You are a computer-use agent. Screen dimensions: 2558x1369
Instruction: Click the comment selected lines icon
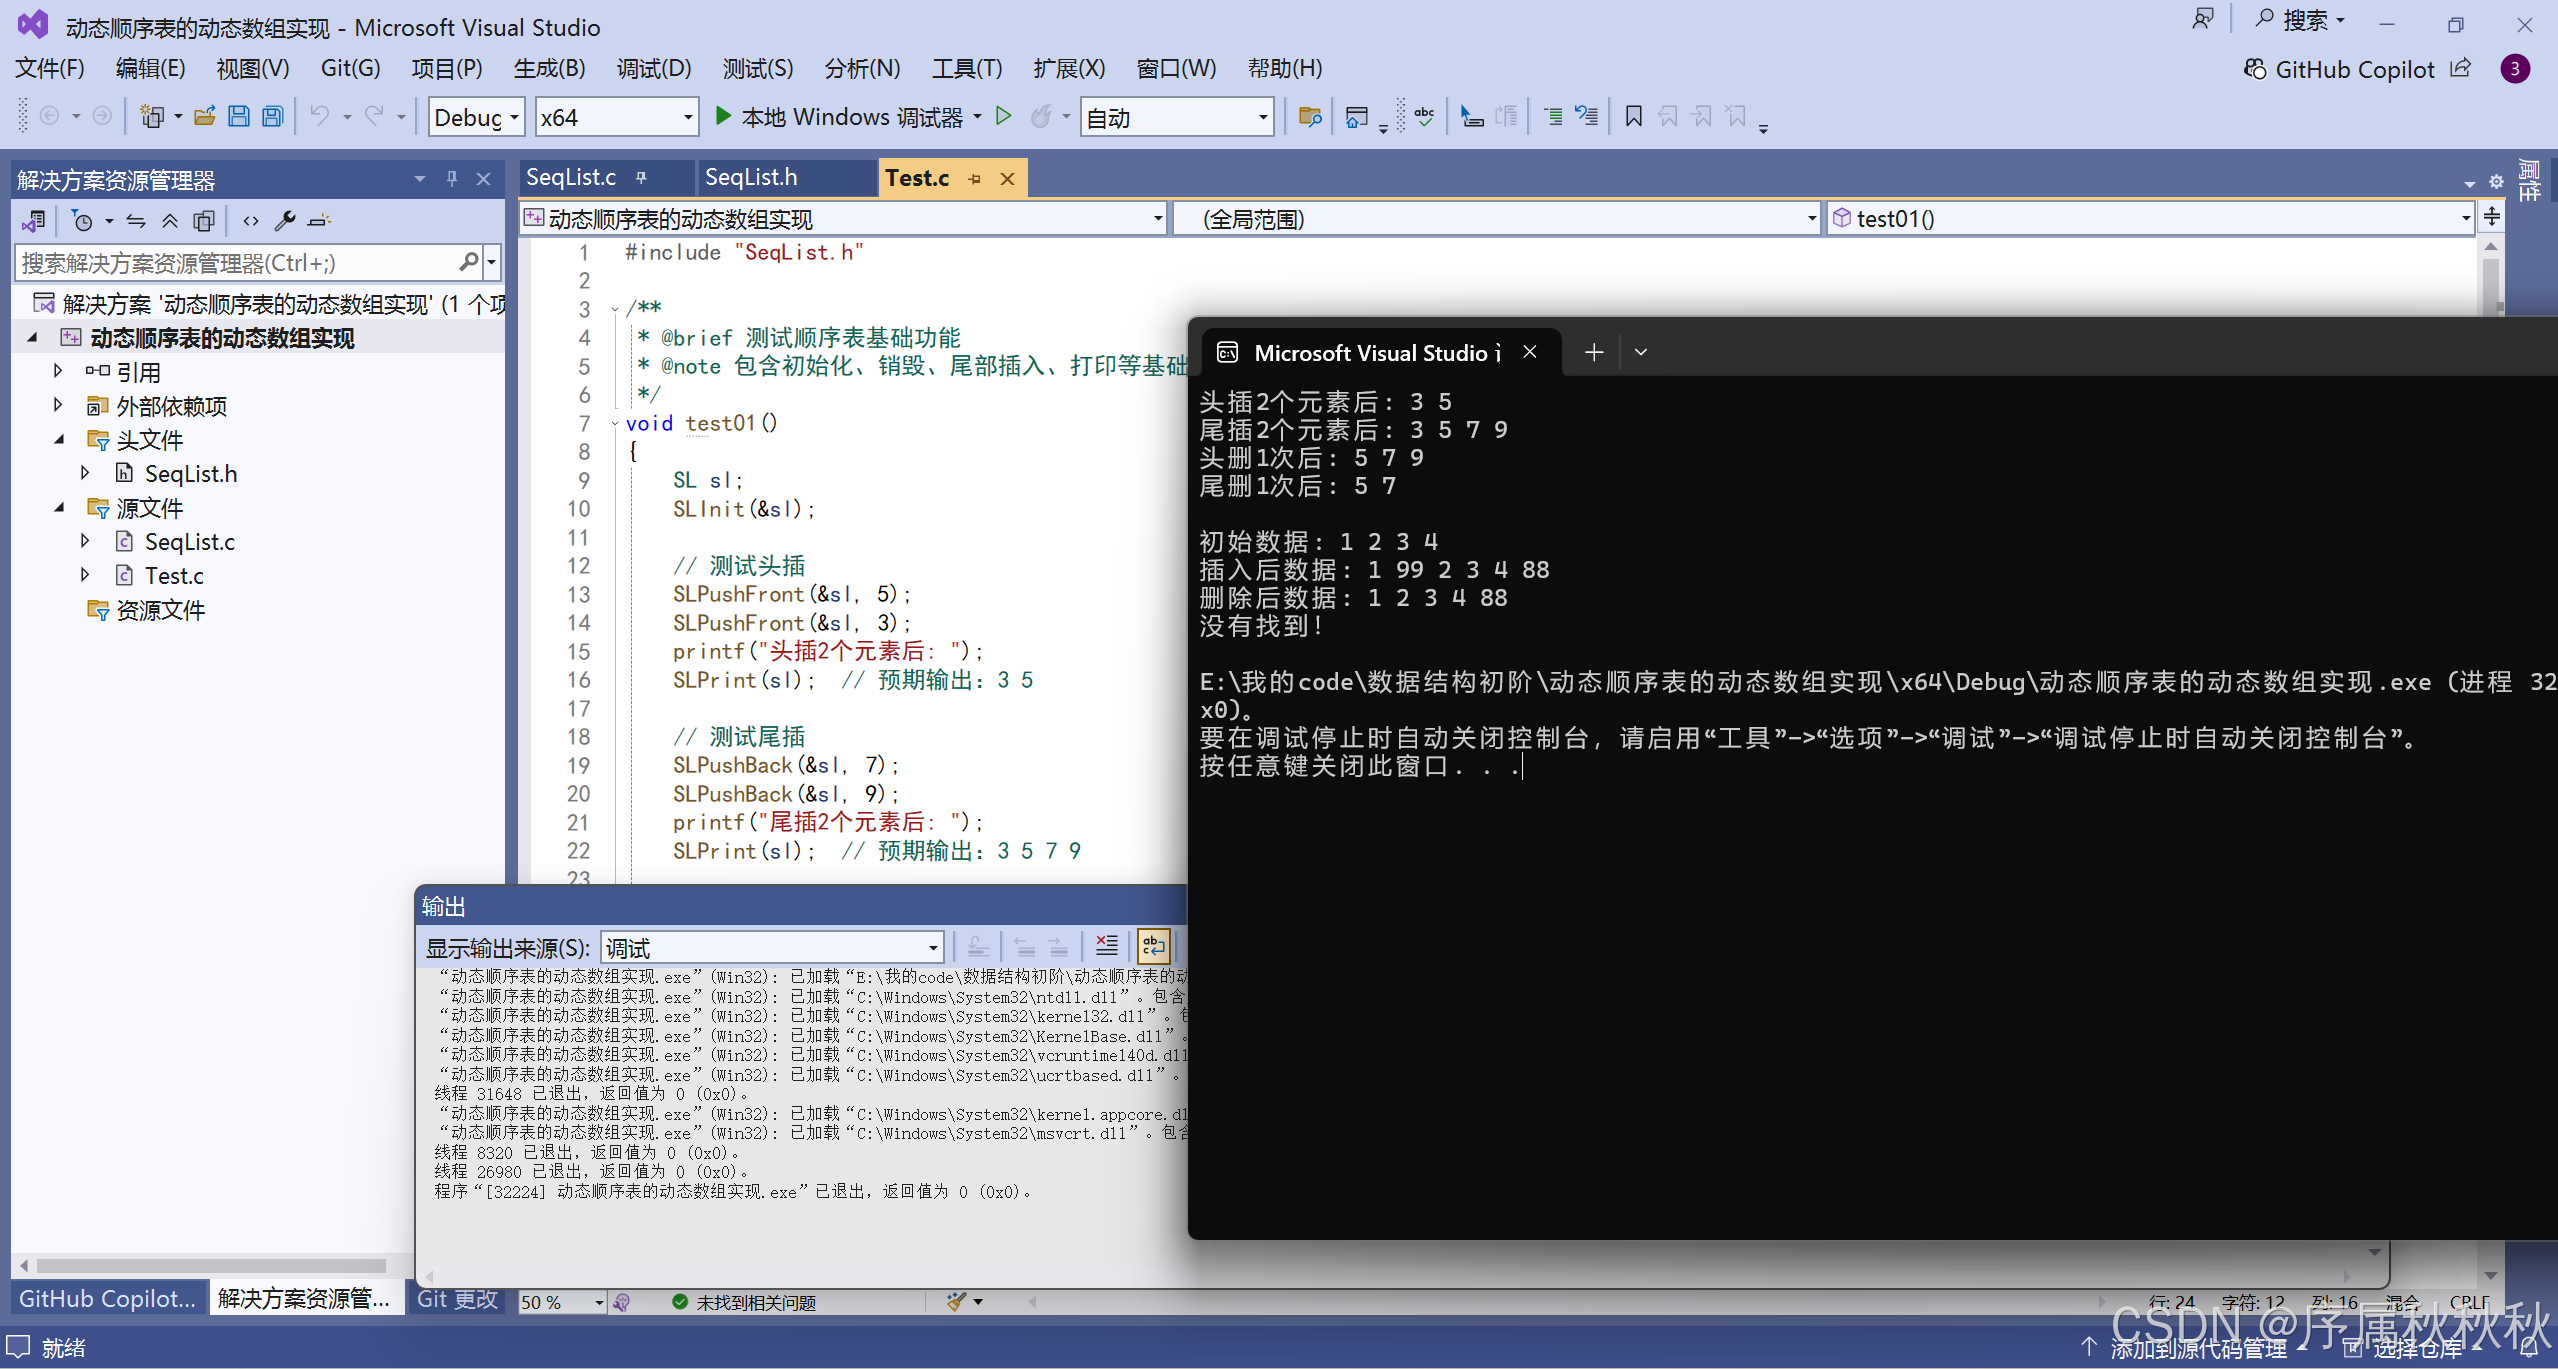1553,117
